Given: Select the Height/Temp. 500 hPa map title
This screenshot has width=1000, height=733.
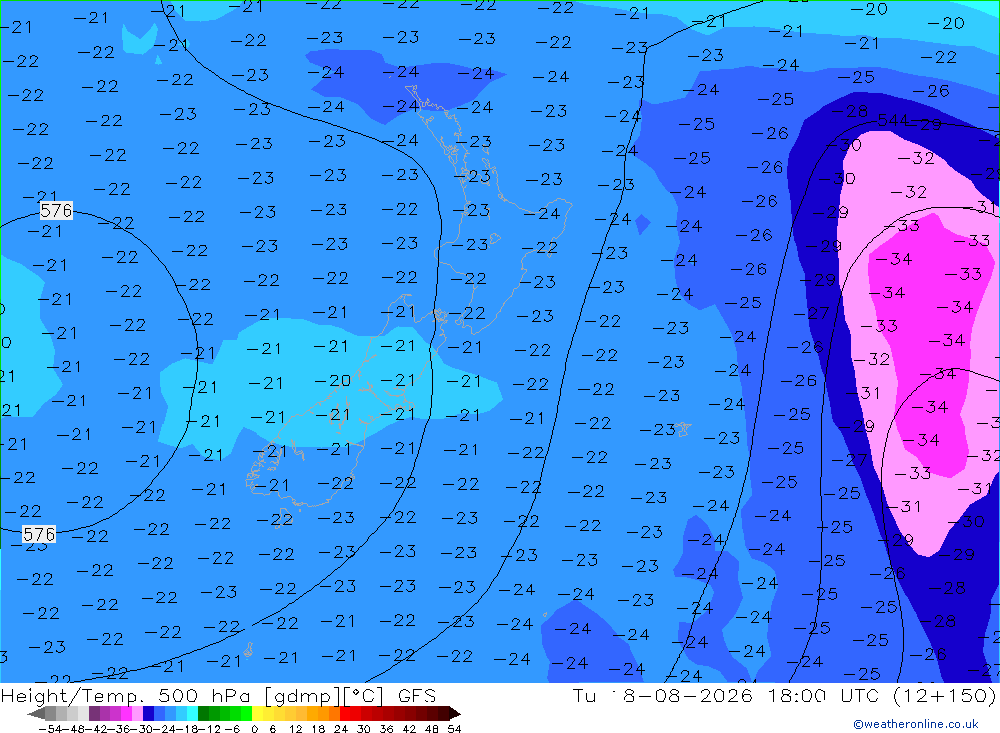Looking at the screenshot, I should pyautogui.click(x=219, y=695).
